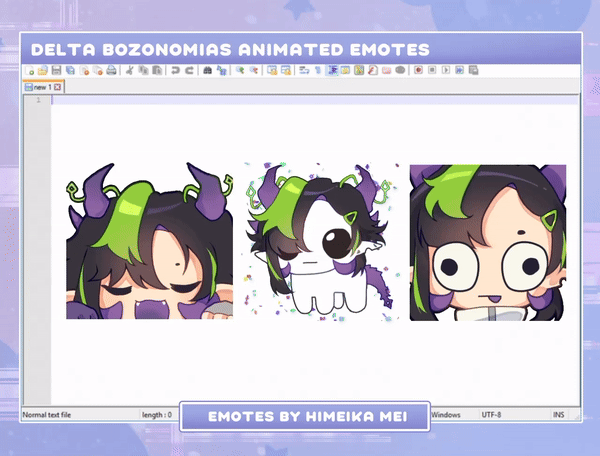The width and height of the screenshot is (600, 456).
Task: Click the UTF-8 encoding in status bar
Action: (493, 414)
